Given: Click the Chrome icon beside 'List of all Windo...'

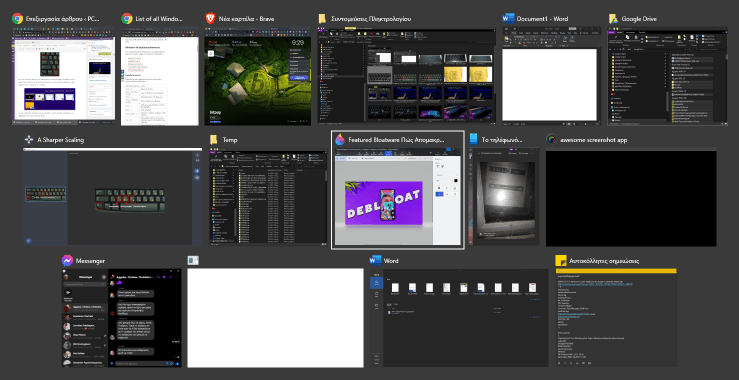Looking at the screenshot, I should (127, 19).
